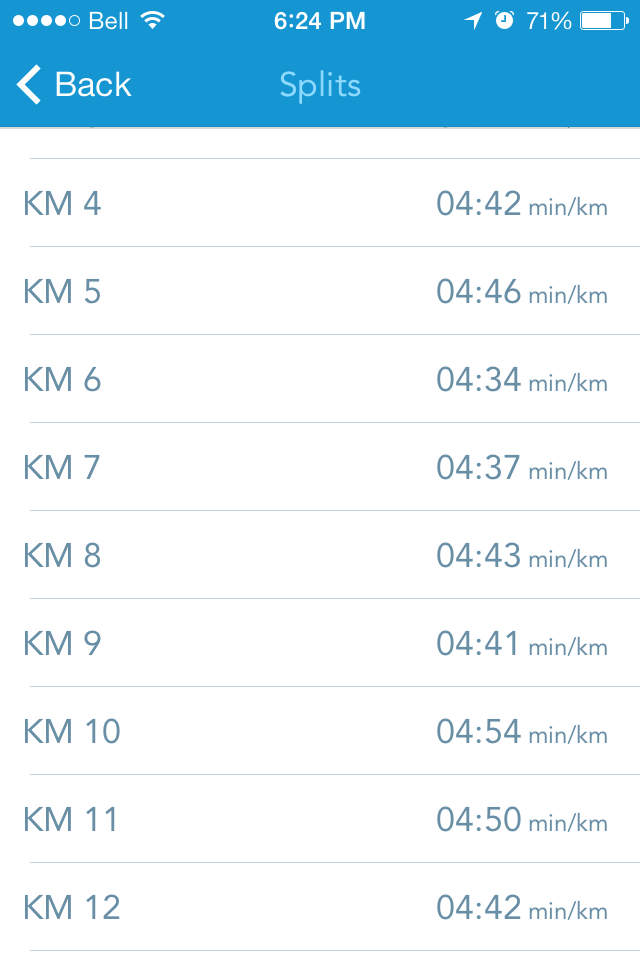Tap the location services arrow icon
Screen dimensions: 640x960
tap(473, 20)
